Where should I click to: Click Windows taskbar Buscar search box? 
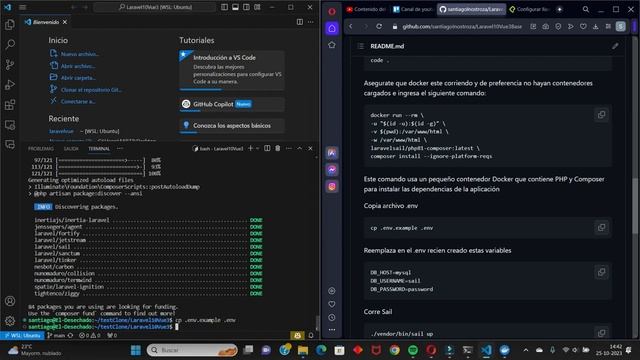(192, 350)
